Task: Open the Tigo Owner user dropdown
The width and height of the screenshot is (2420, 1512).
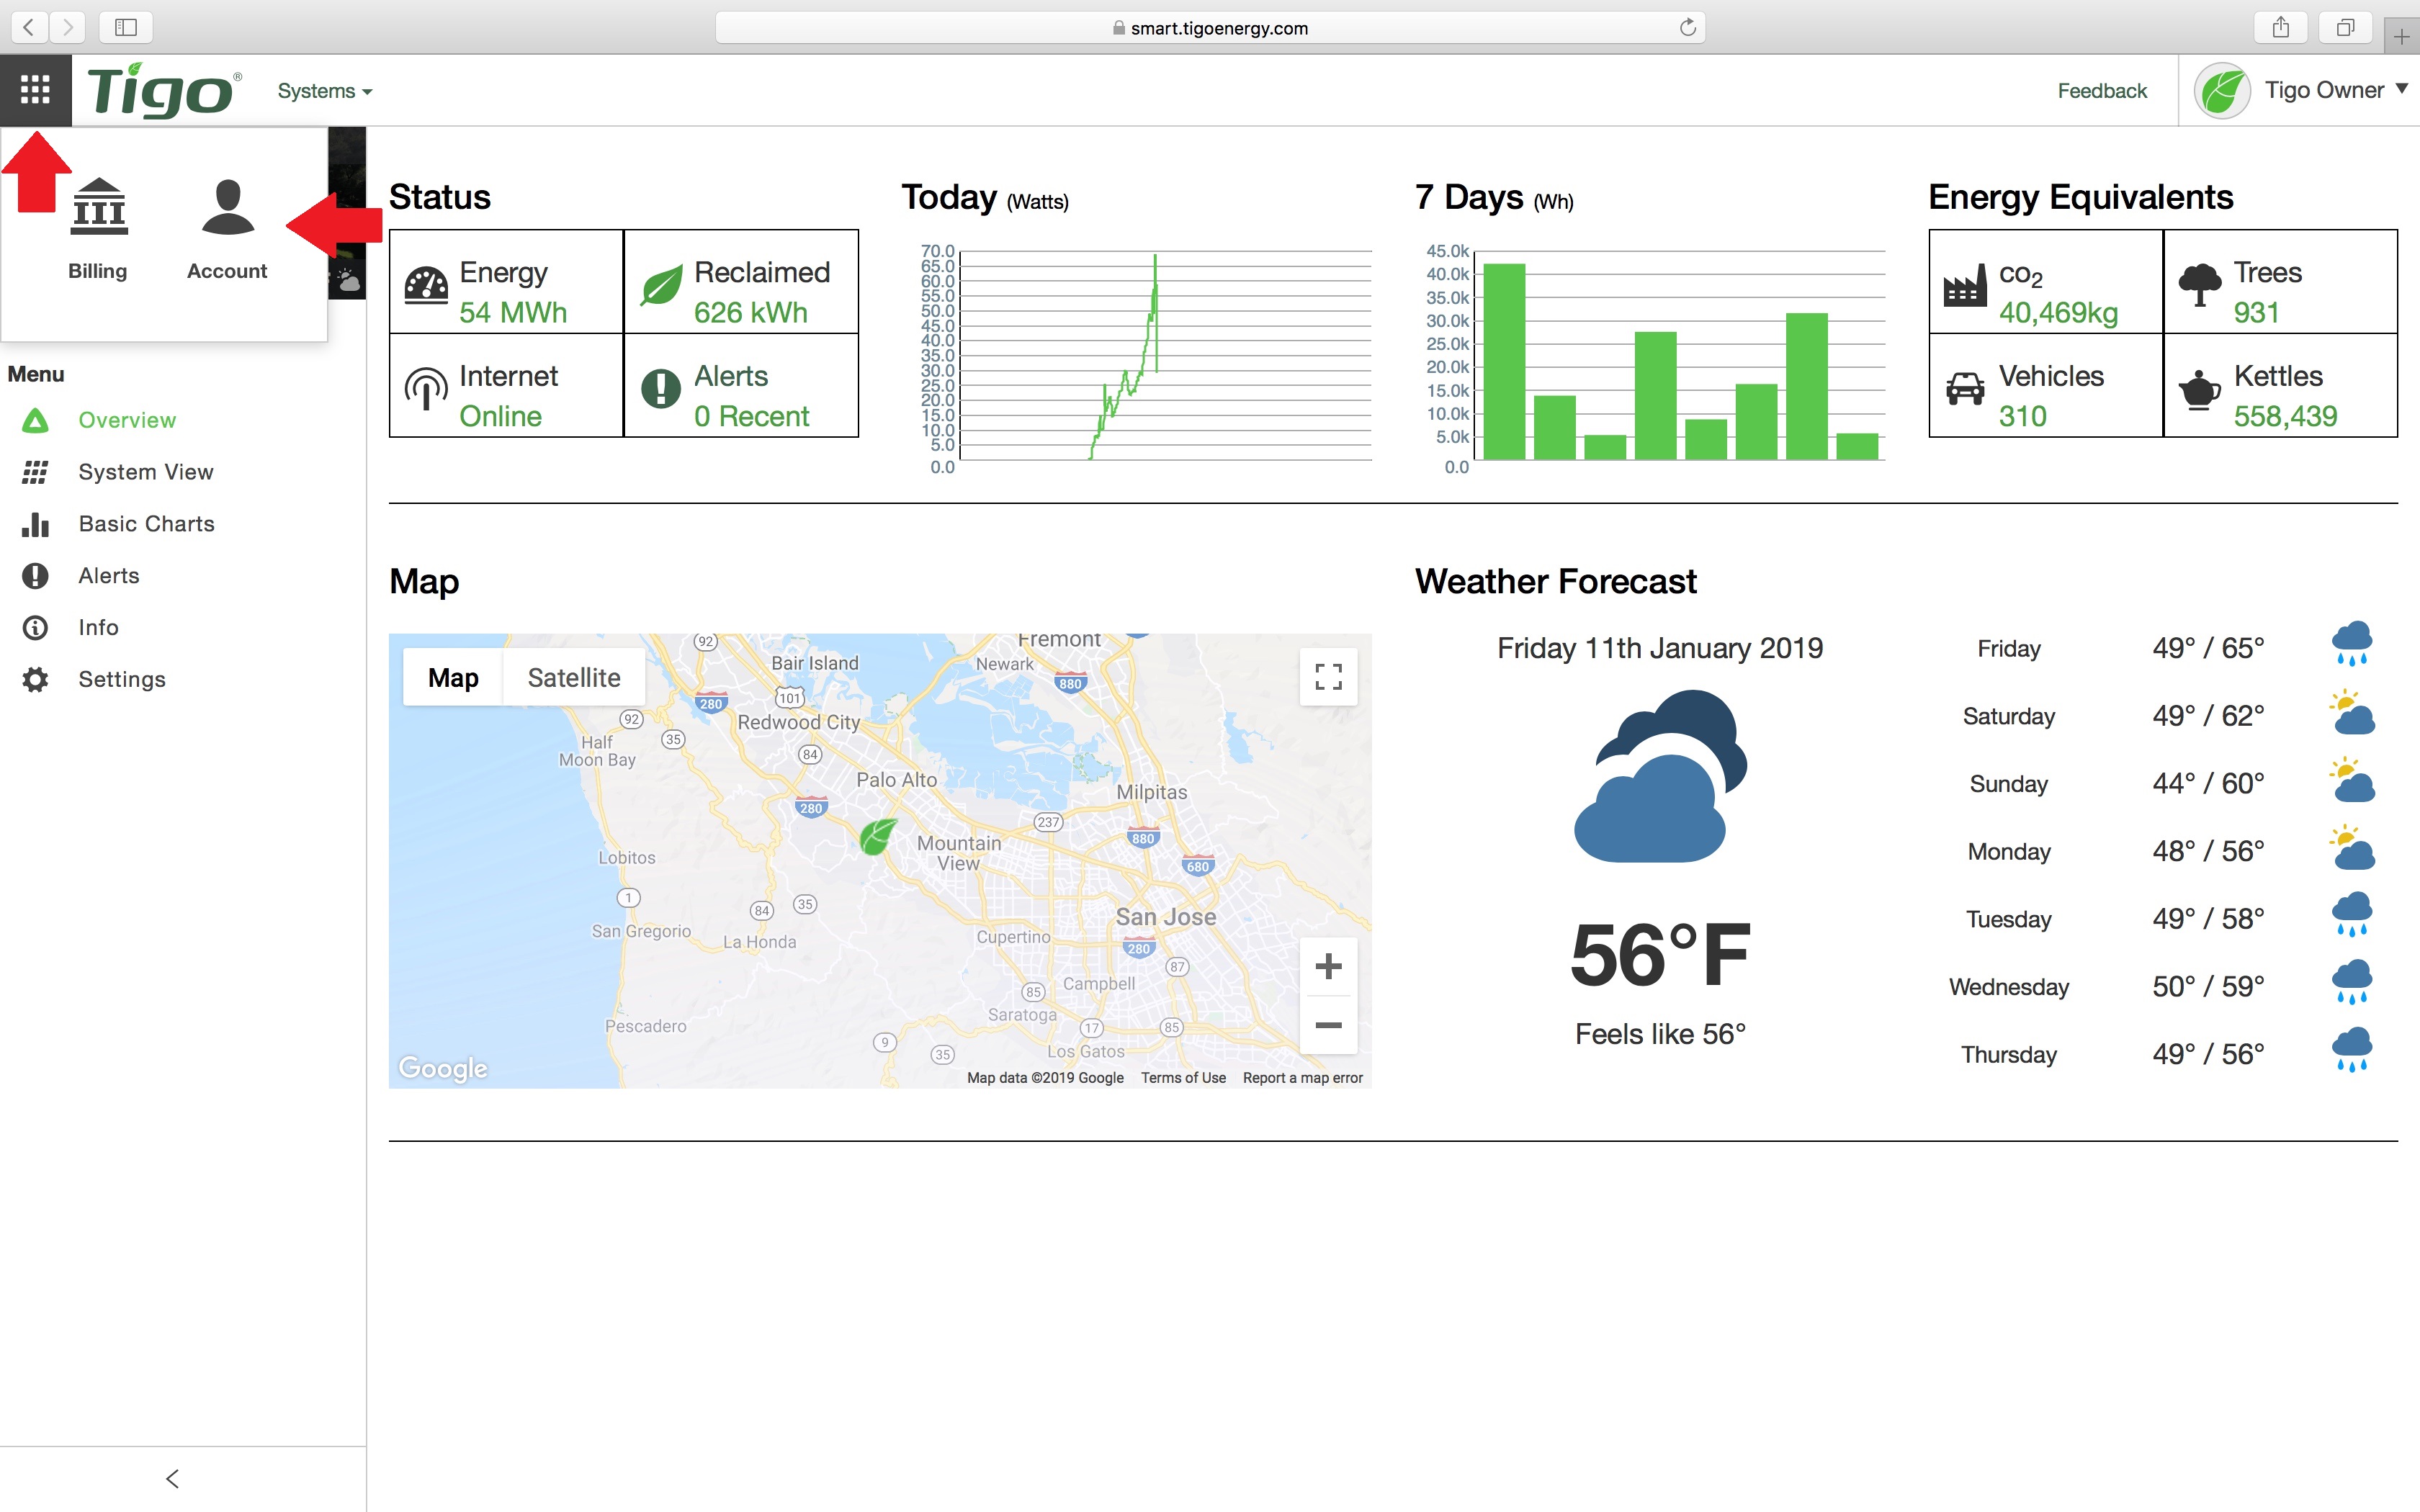Action: [2336, 90]
